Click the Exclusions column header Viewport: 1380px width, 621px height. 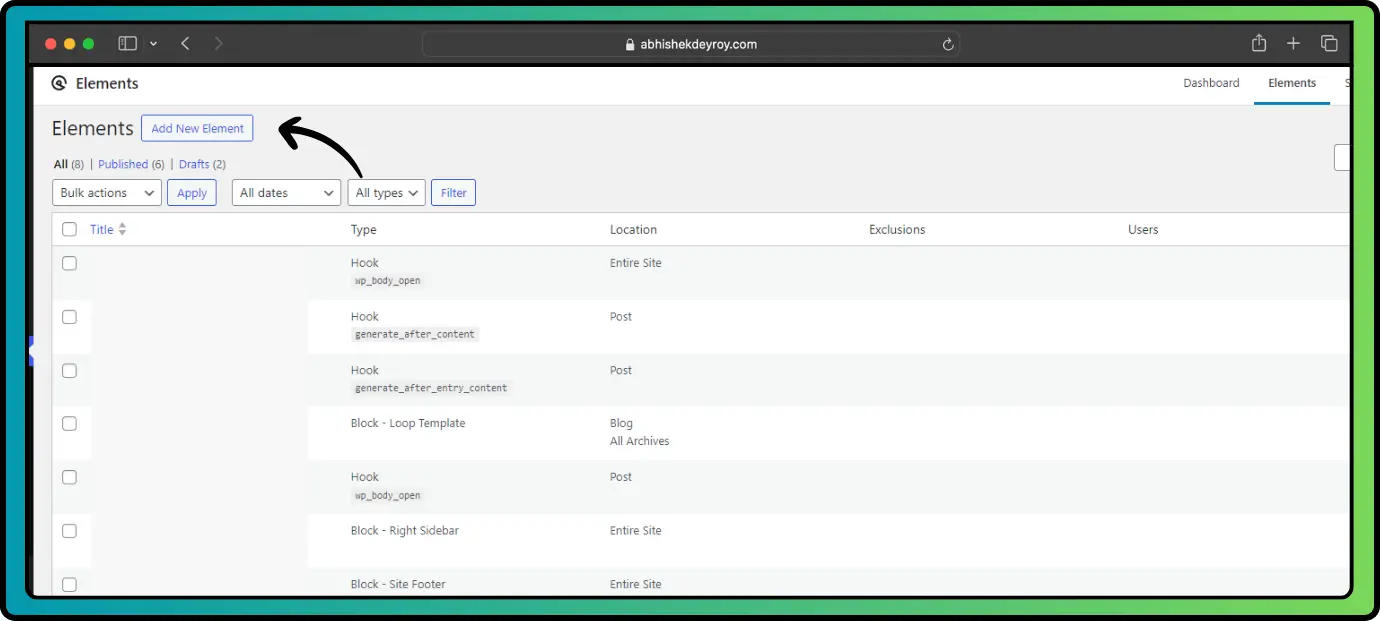pos(897,229)
